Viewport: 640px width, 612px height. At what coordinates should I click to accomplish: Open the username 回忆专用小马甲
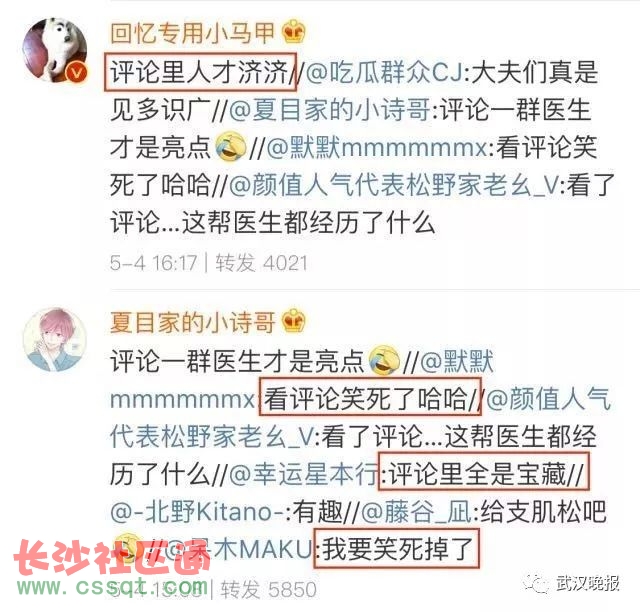point(193,32)
